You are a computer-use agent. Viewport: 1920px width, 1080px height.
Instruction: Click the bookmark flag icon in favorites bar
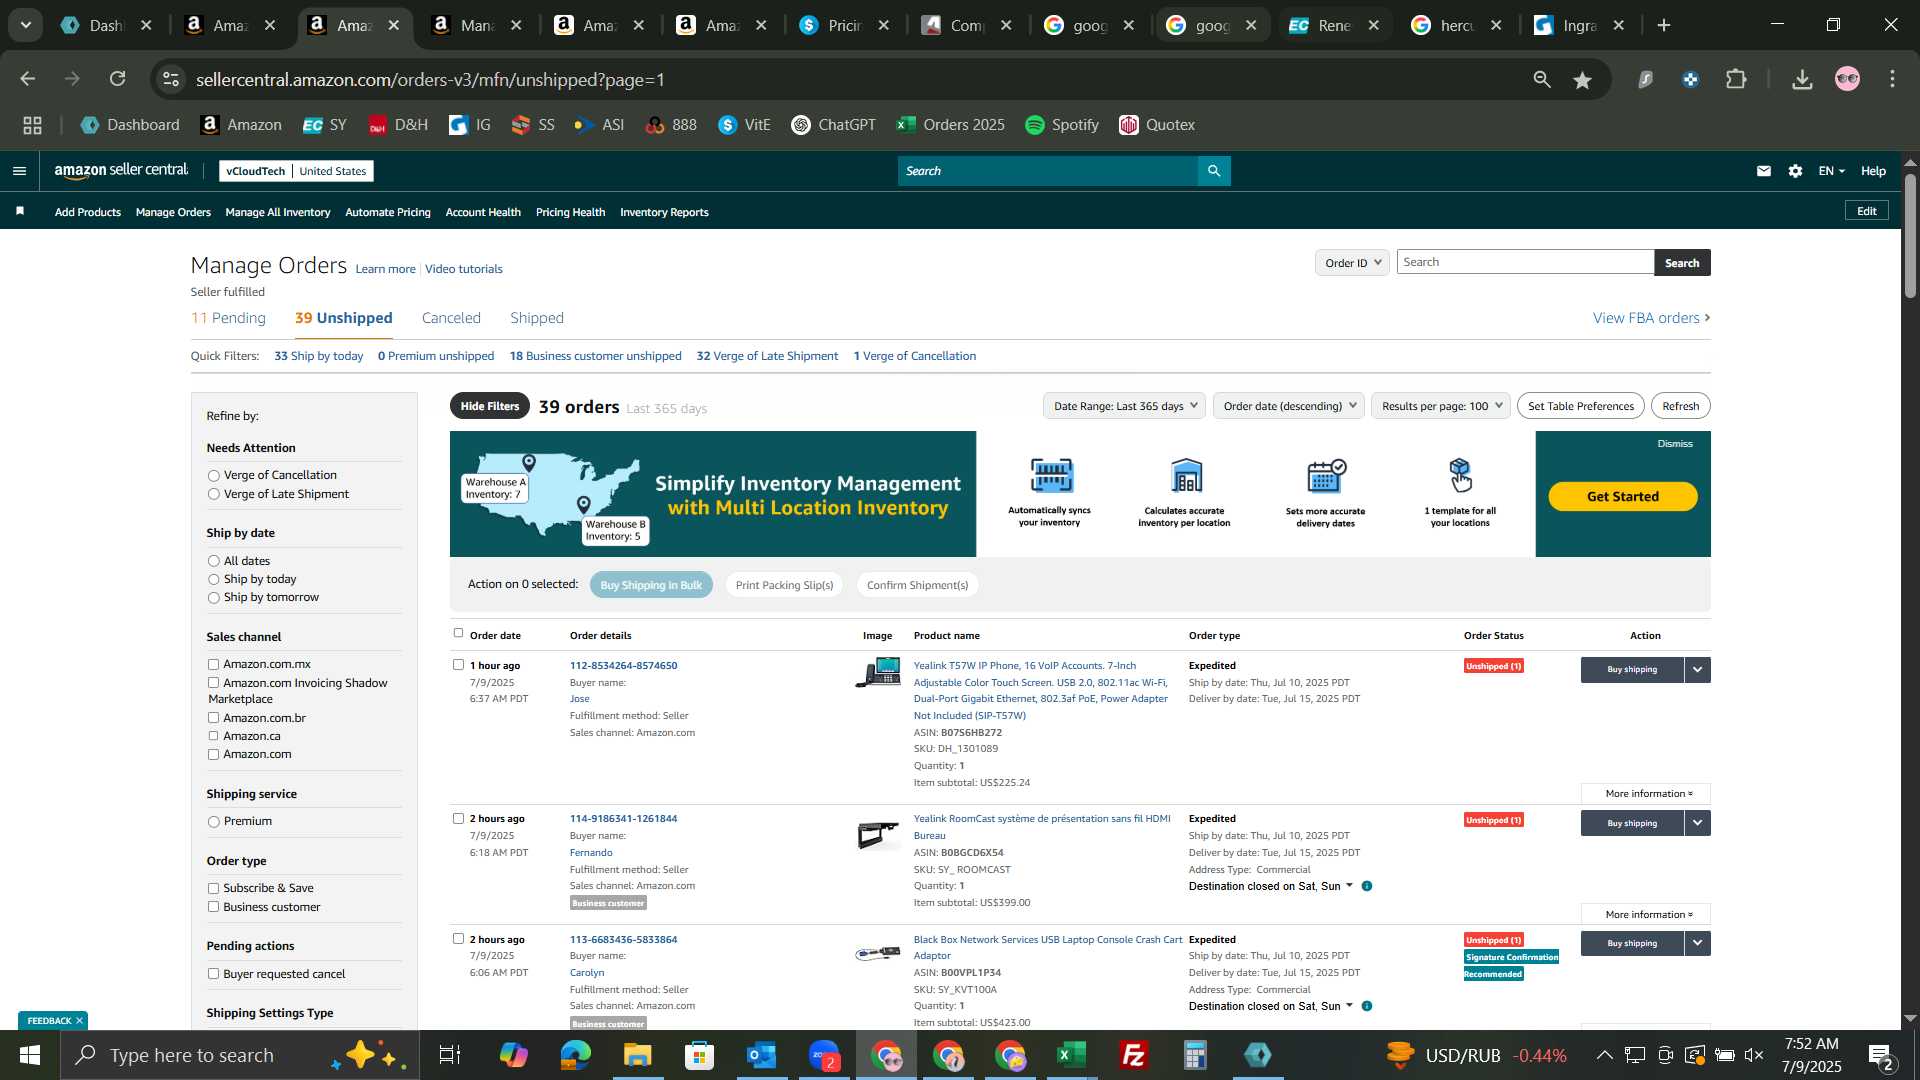pyautogui.click(x=20, y=211)
